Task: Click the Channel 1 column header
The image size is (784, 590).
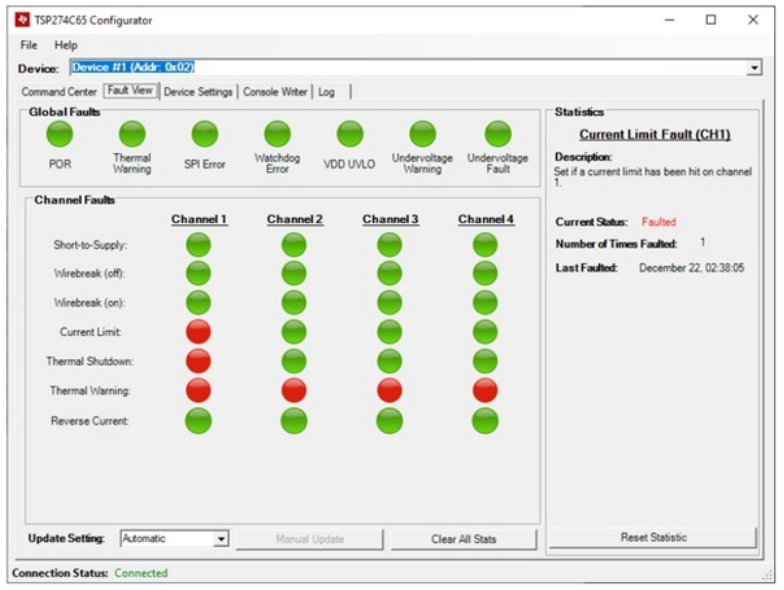Action: (200, 219)
